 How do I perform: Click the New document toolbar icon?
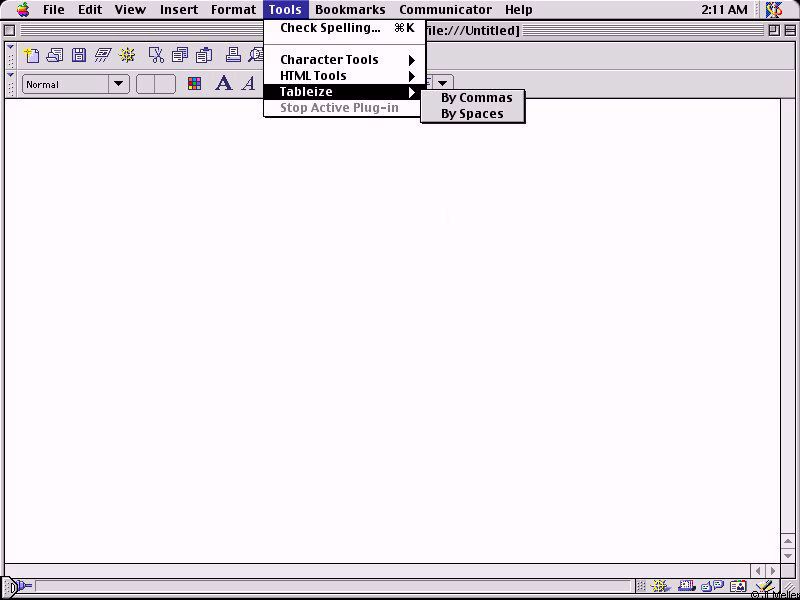tap(31, 56)
